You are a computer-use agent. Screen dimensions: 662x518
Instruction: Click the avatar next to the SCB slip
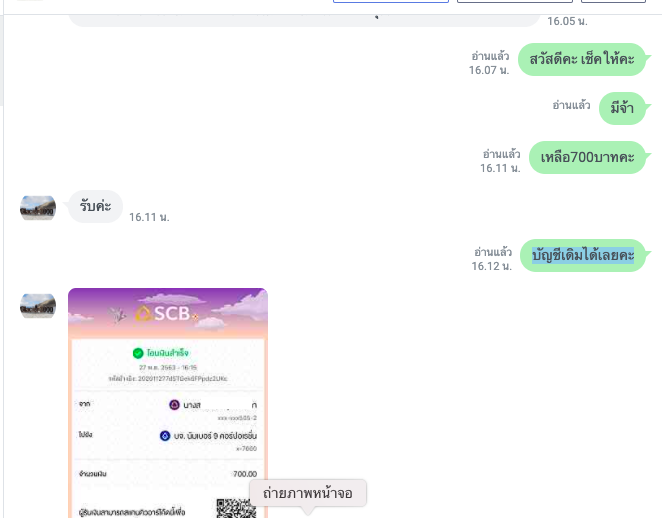pyautogui.click(x=38, y=306)
